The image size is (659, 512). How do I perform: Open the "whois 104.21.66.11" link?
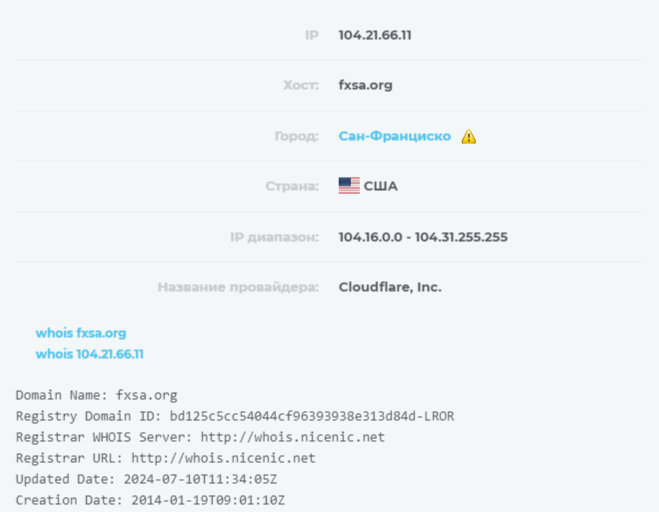pos(90,354)
